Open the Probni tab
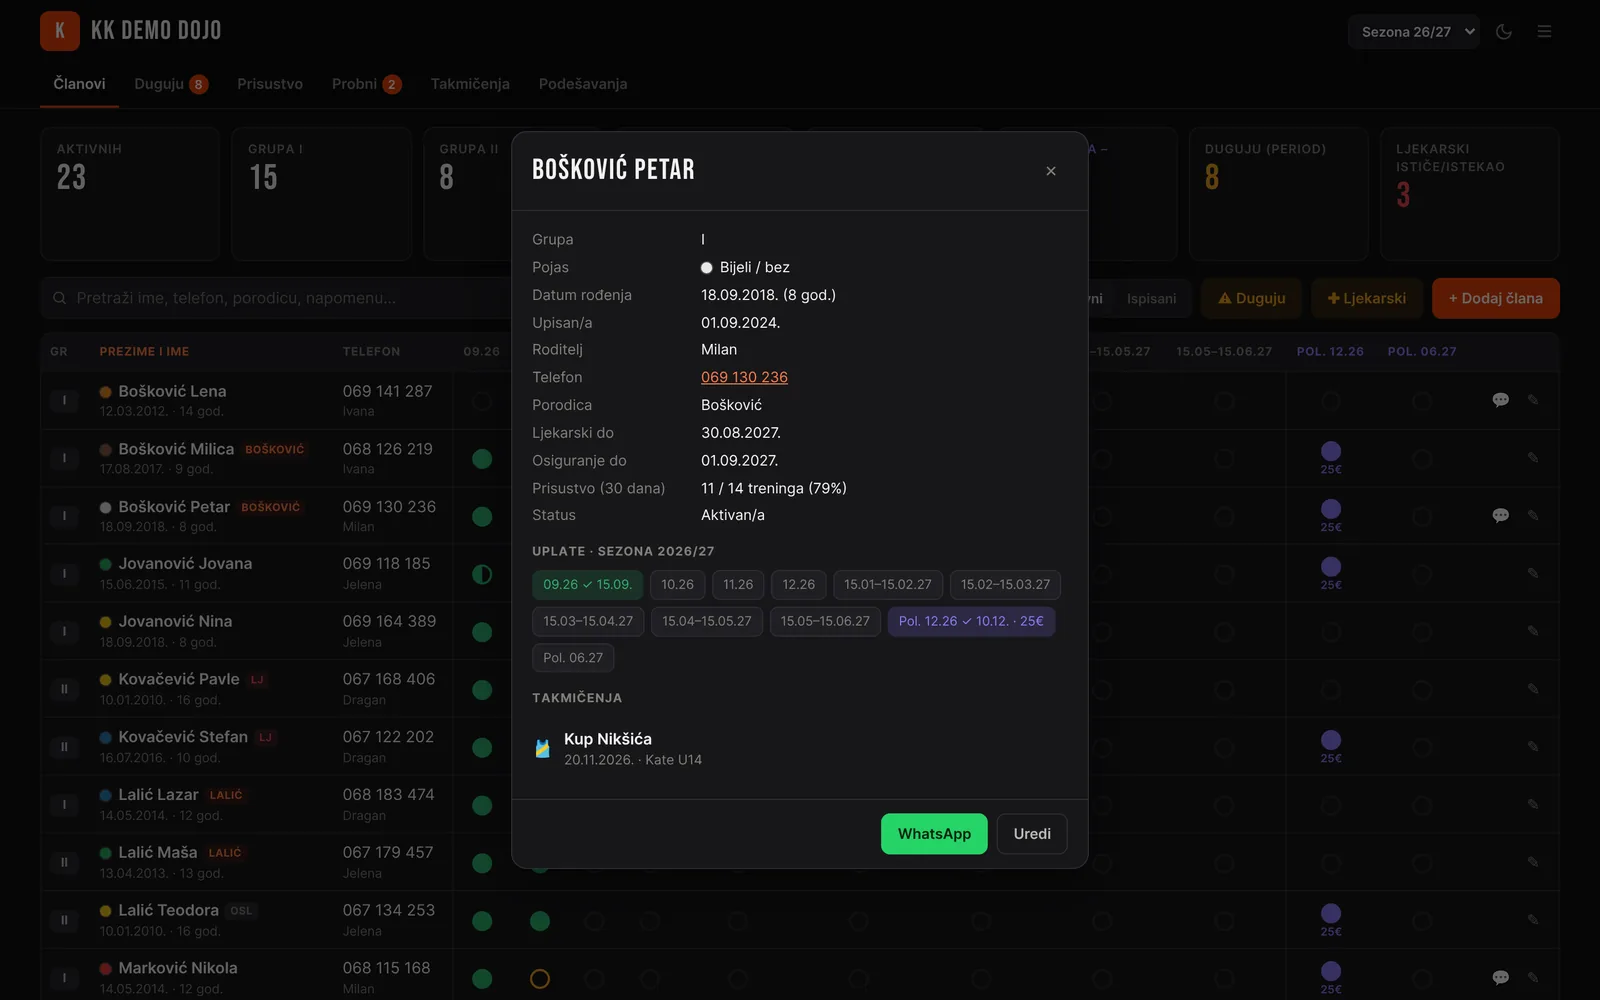This screenshot has width=1600, height=1000. 366,84
